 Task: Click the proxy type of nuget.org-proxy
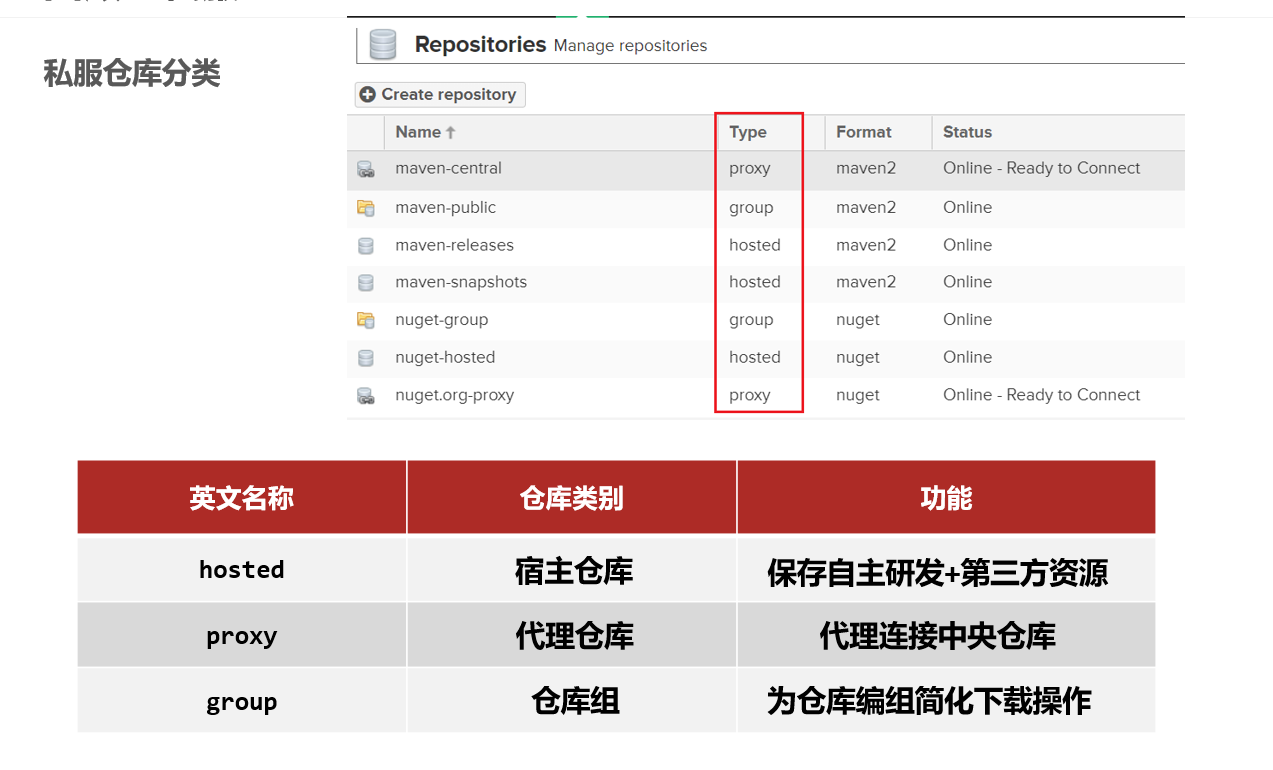(x=750, y=396)
